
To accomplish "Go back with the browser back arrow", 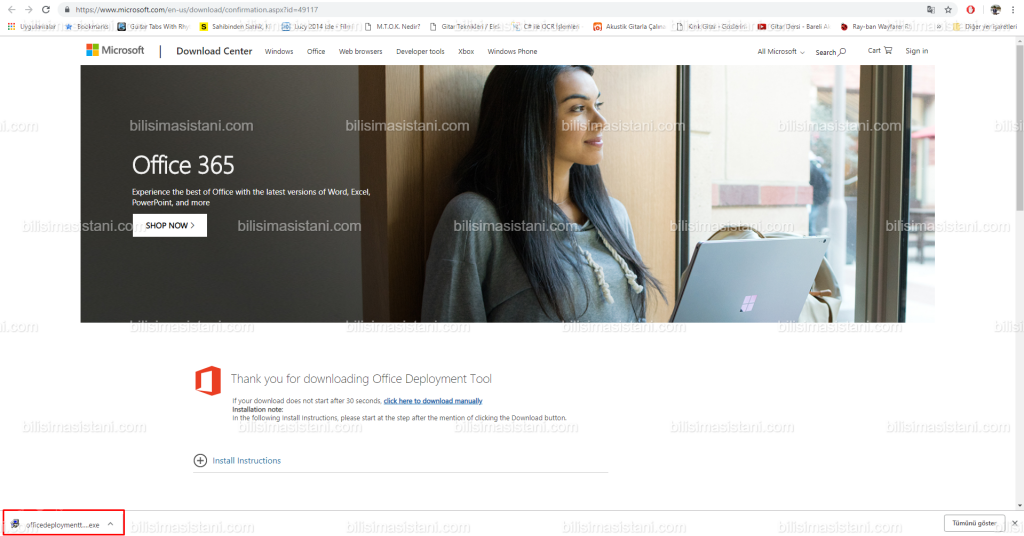I will (x=11, y=10).
